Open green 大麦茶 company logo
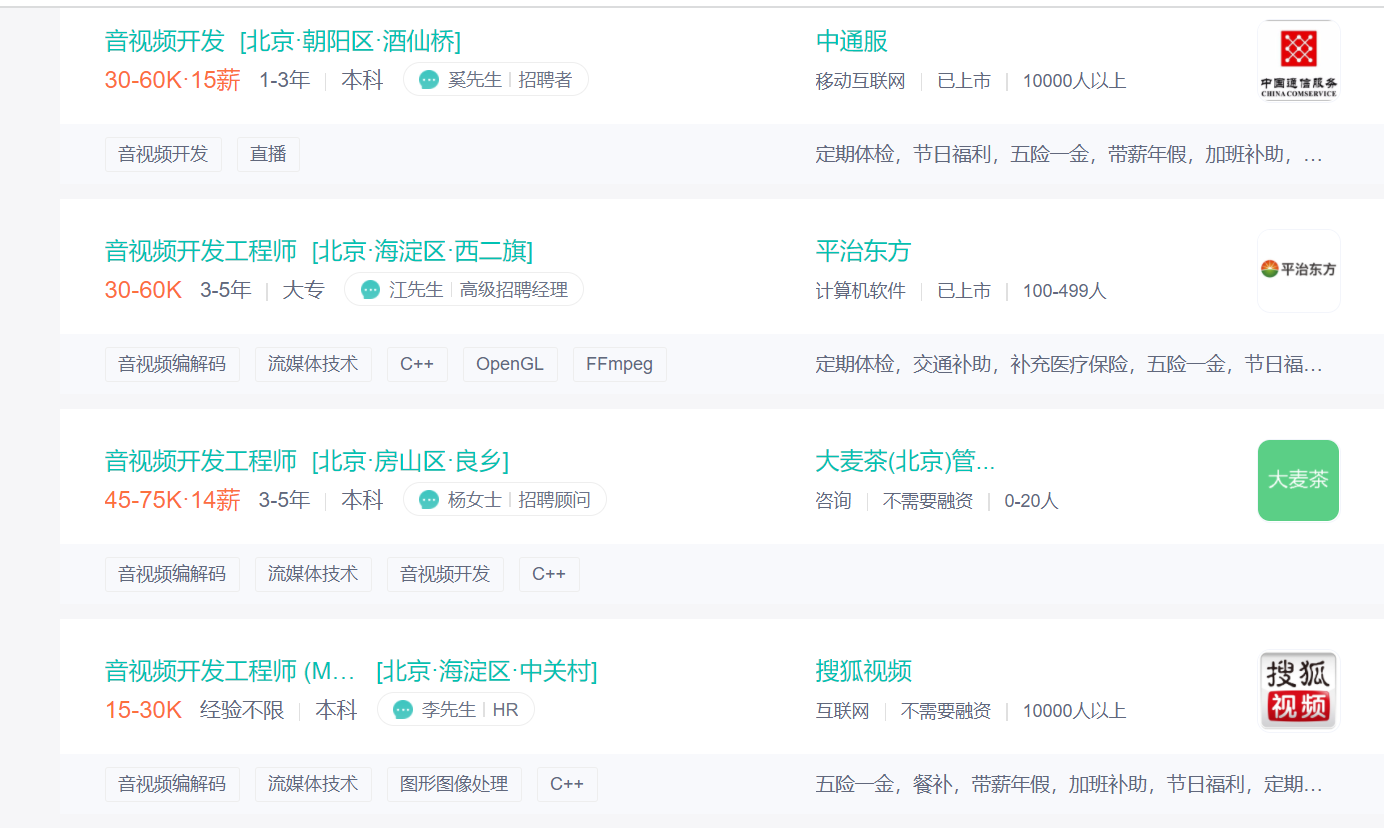 click(1298, 480)
